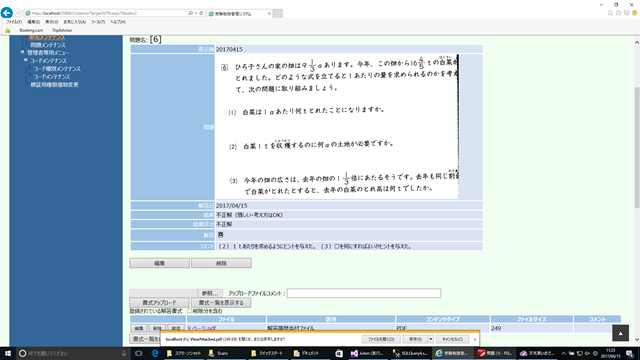
Task: Click the back-to-top arrow button
Action: pyautogui.click(x=620, y=333)
